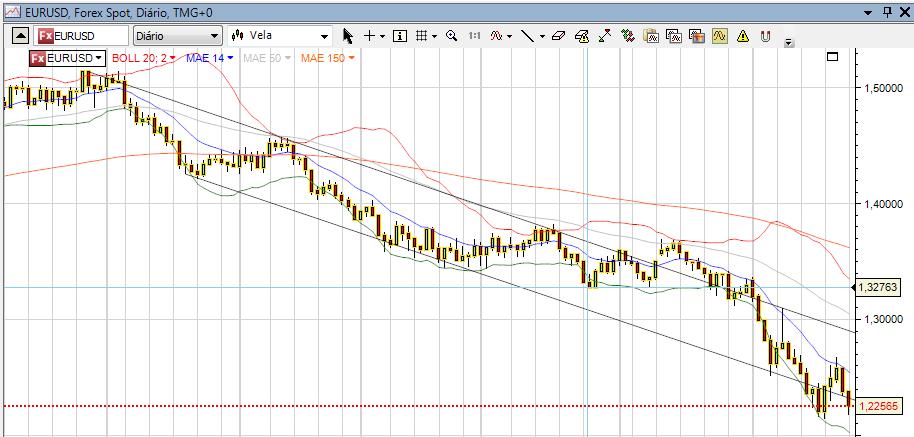
Task: Maximize the chart pane via square icon
Action: tap(832, 57)
